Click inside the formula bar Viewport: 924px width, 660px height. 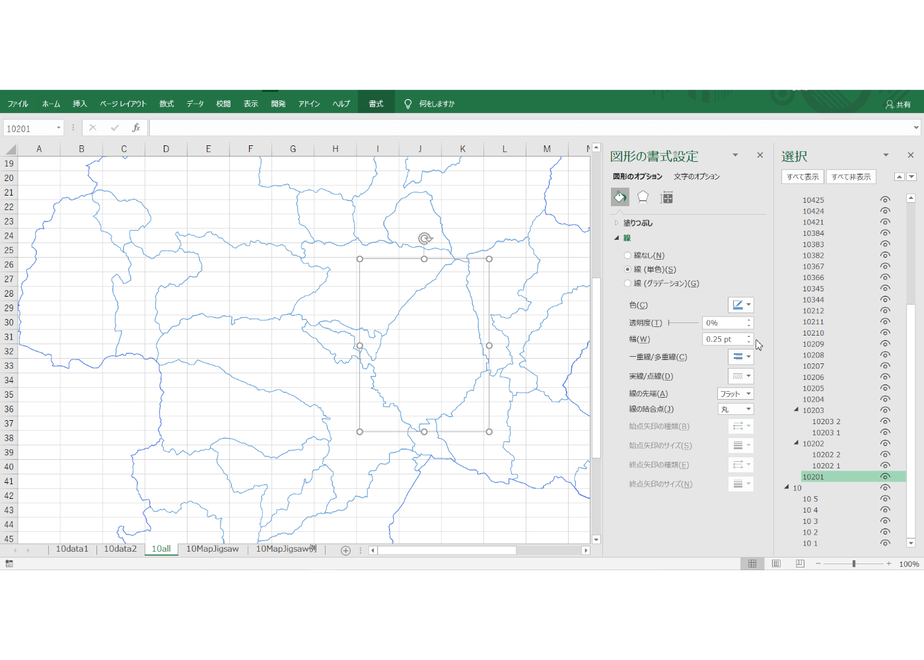click(530, 128)
